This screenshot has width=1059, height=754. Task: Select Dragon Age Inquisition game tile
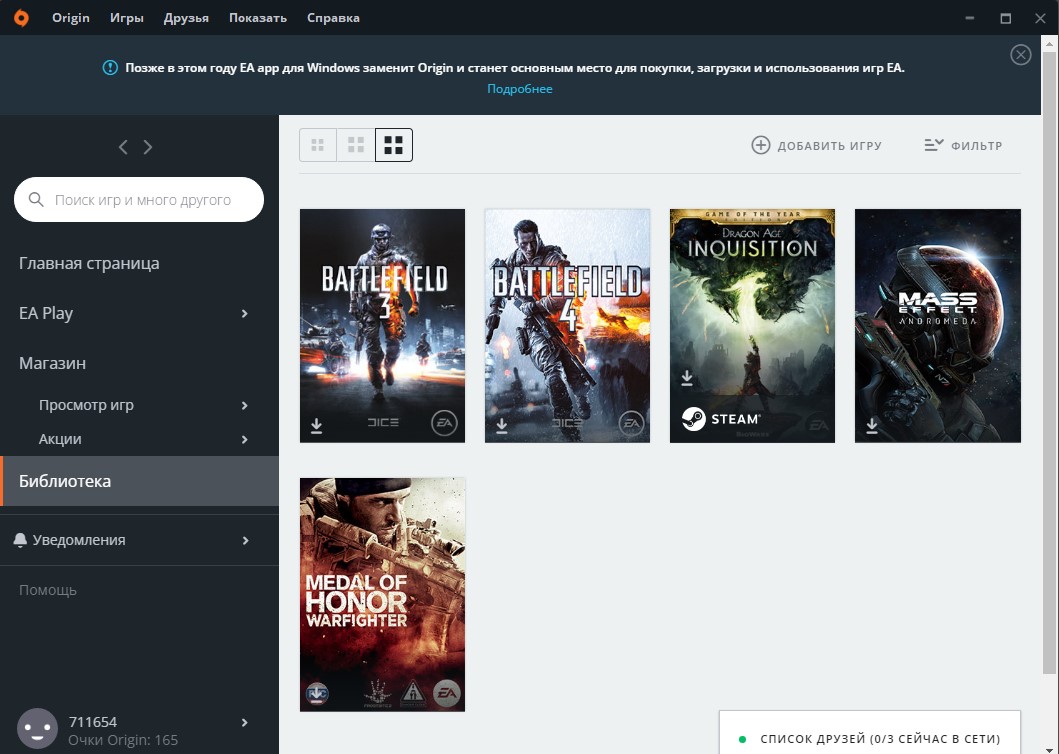[x=752, y=326]
